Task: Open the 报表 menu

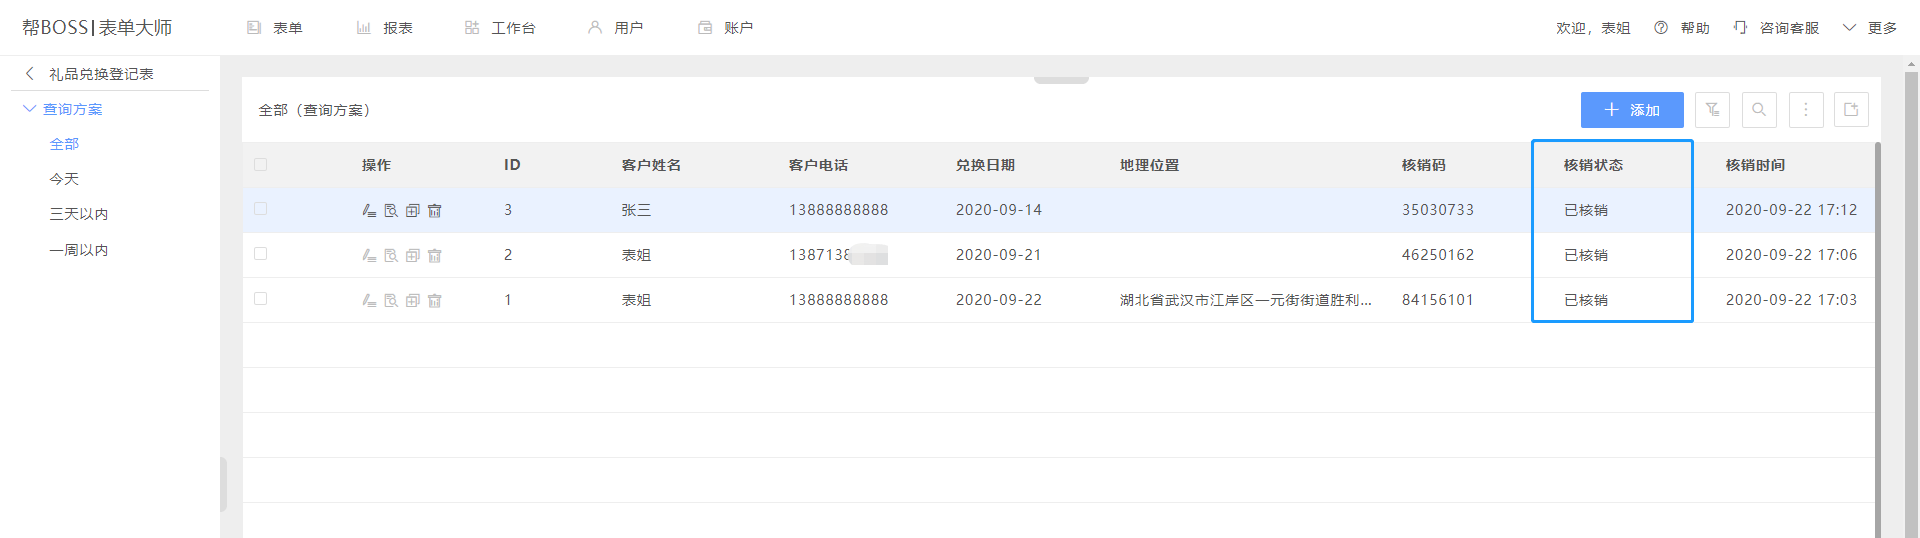Action: point(385,28)
